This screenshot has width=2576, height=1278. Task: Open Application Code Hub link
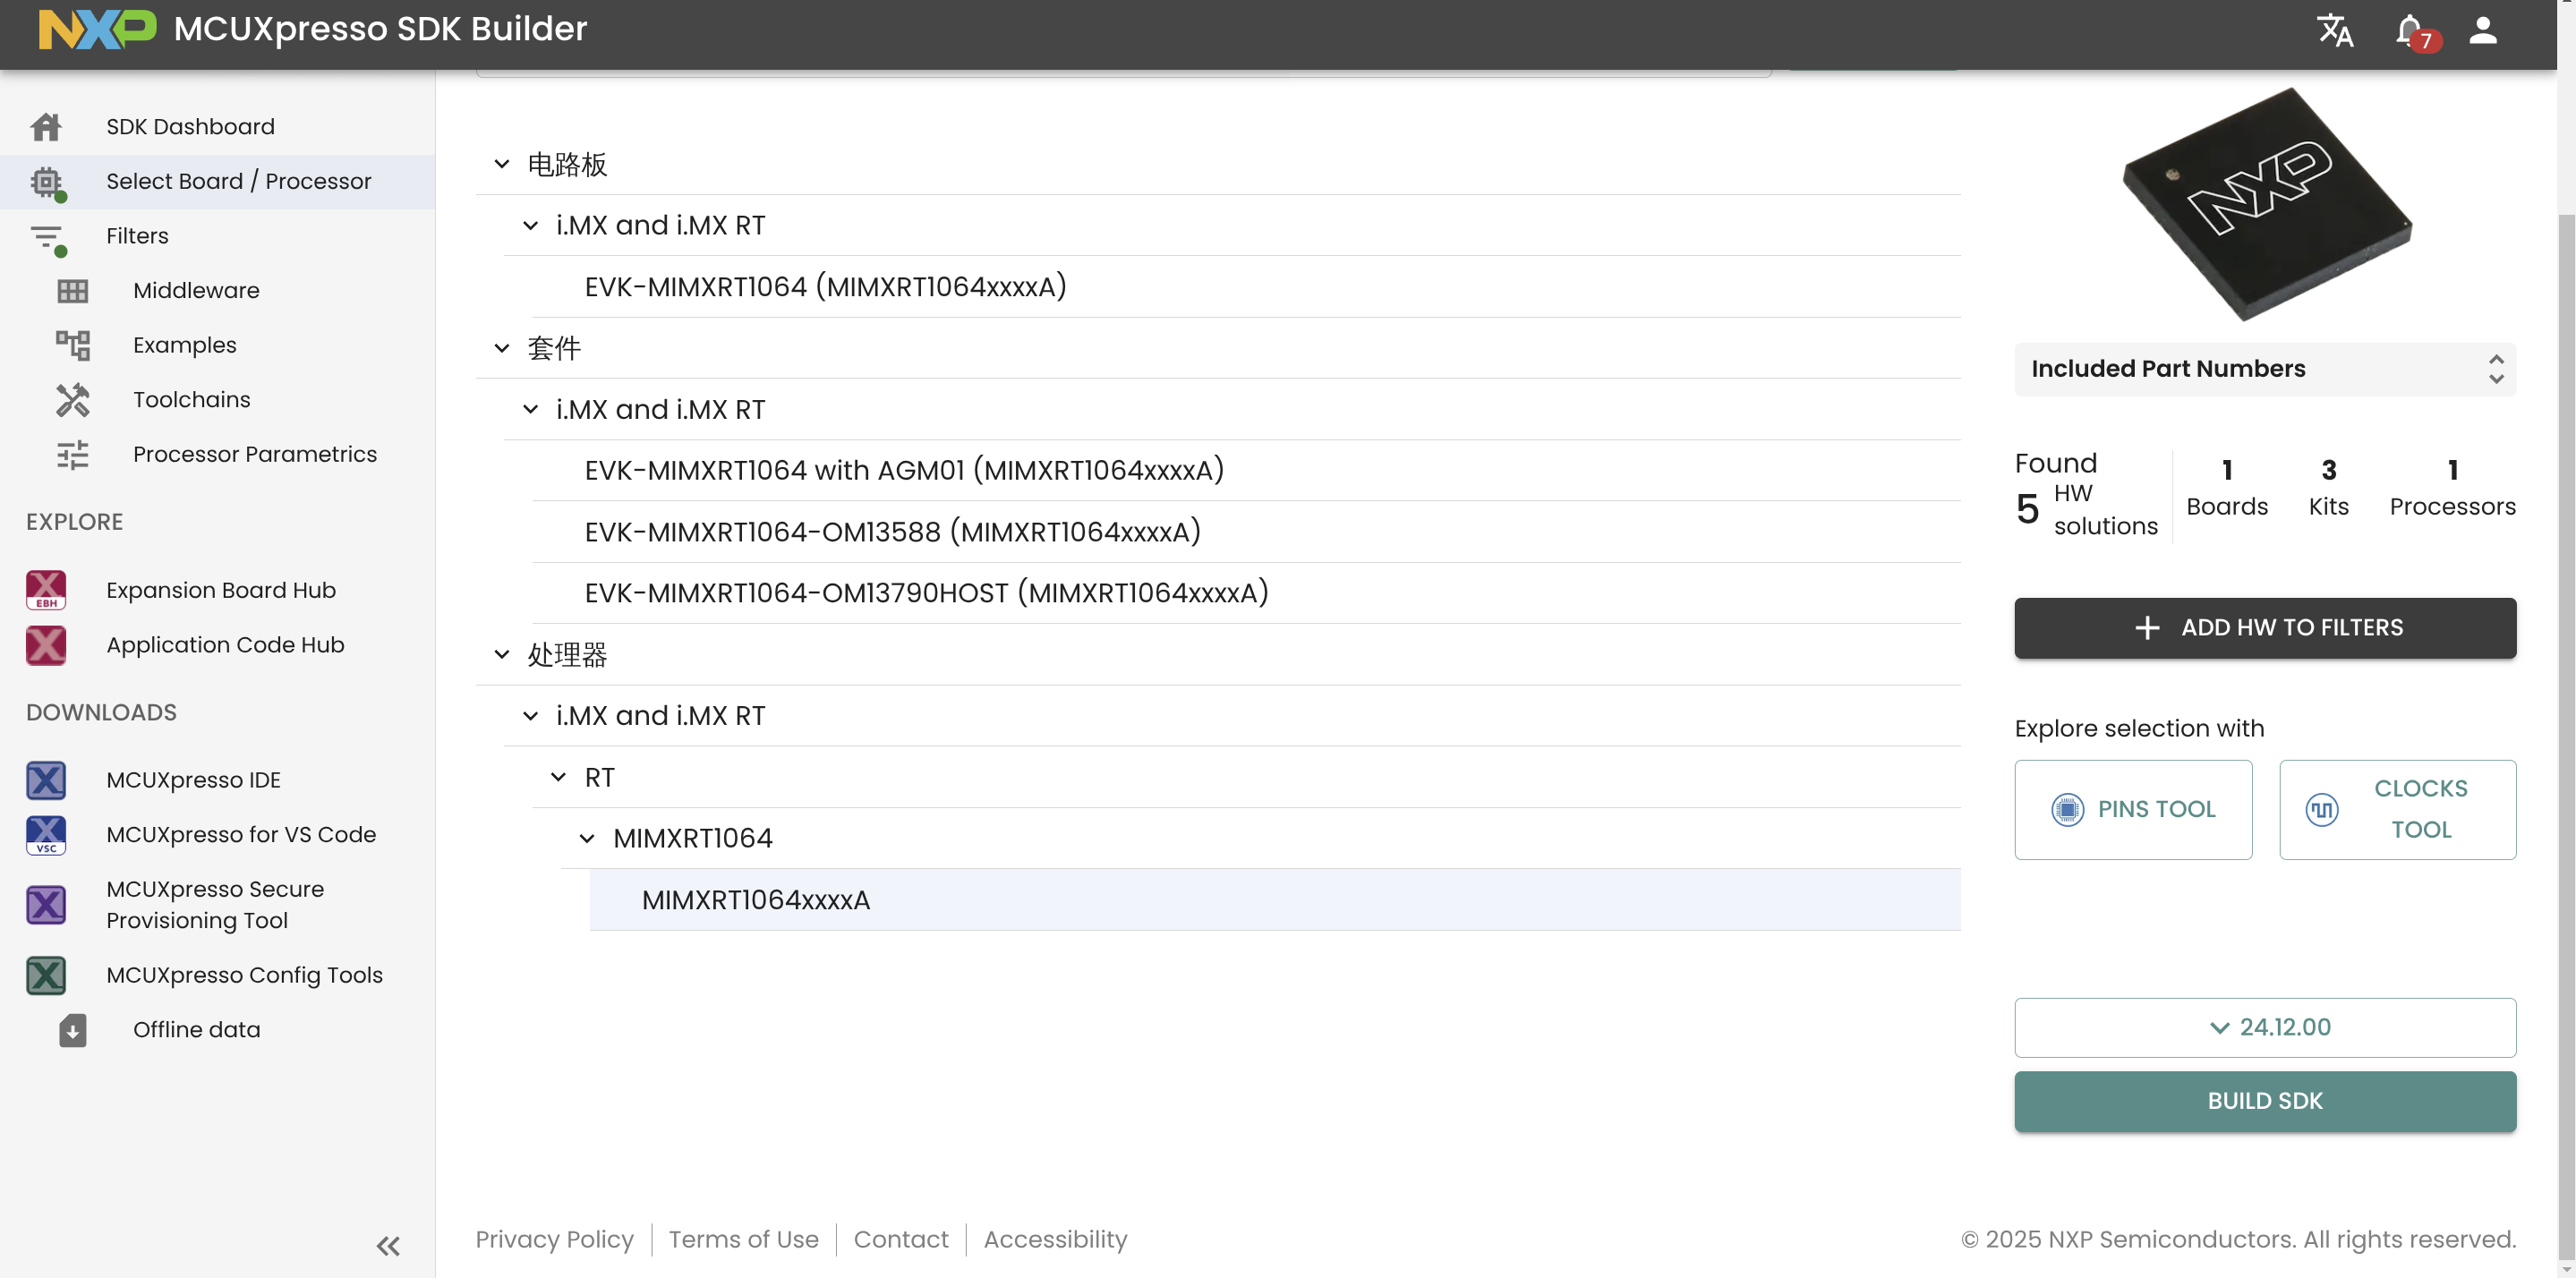pyautogui.click(x=225, y=645)
